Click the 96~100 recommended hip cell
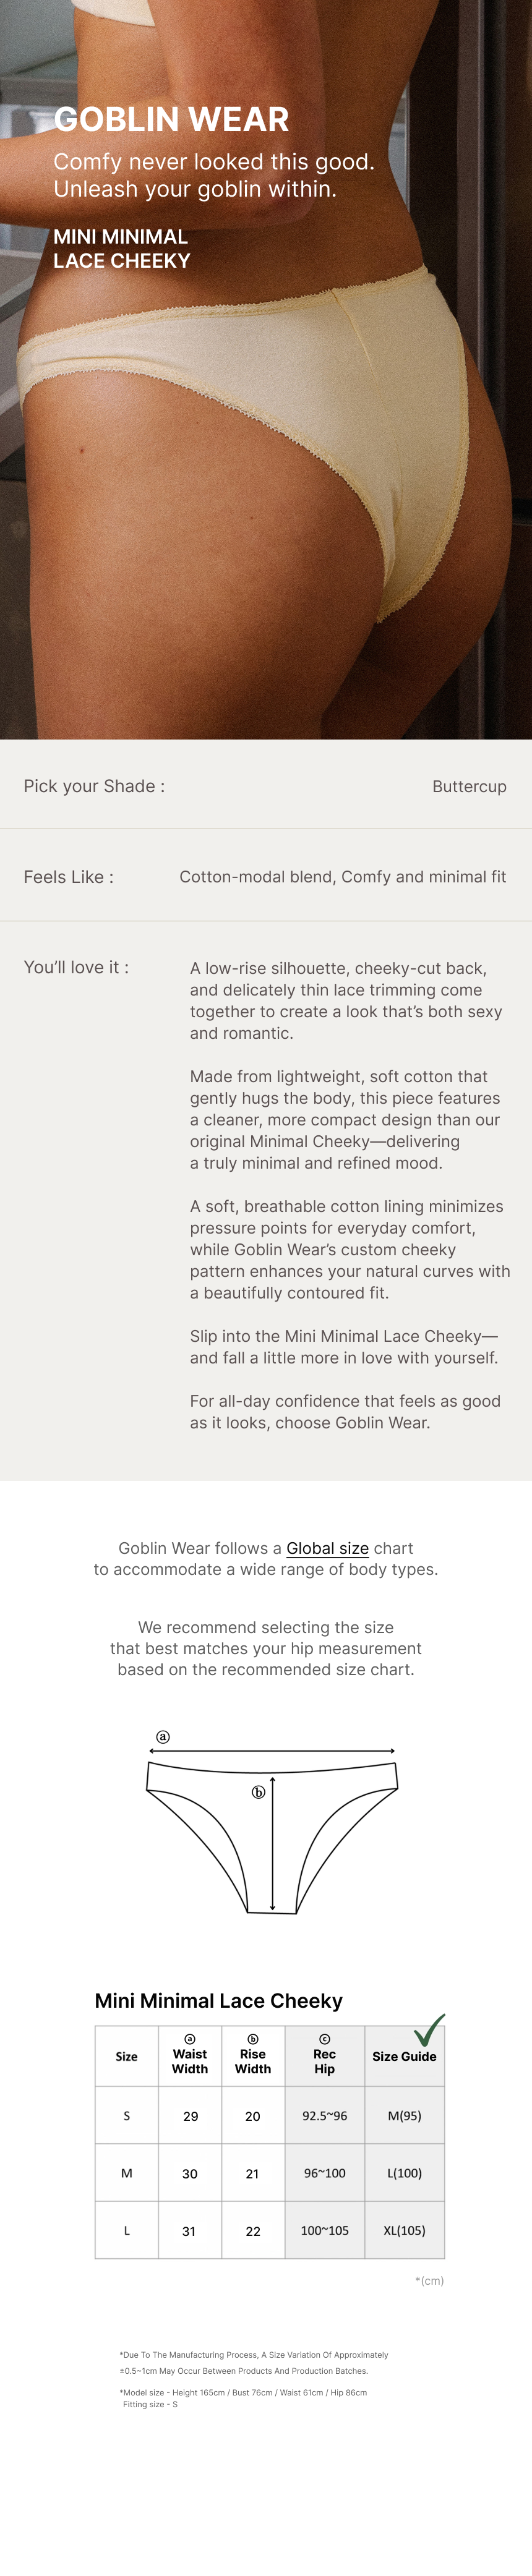 325,2173
